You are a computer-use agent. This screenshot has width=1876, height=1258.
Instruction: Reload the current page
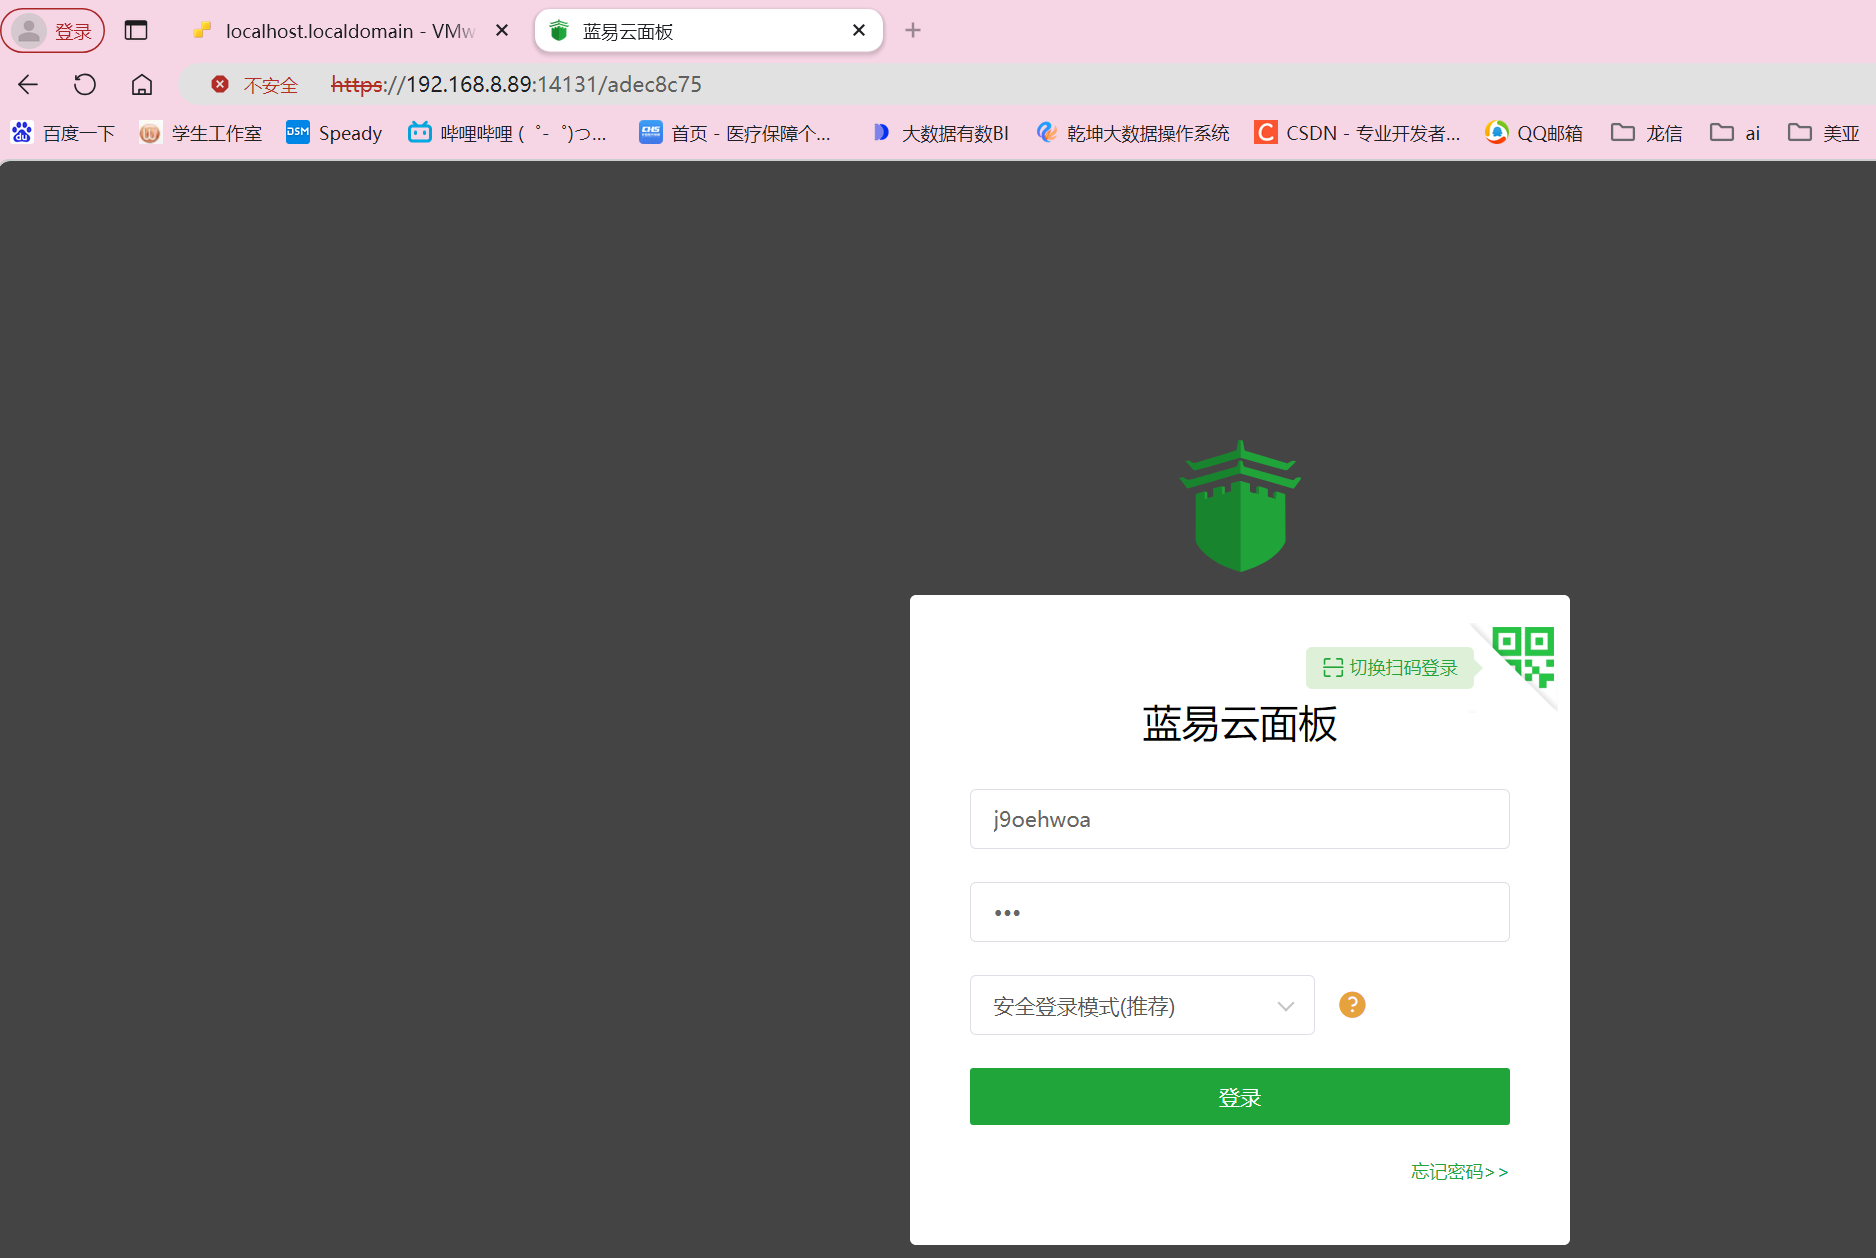[85, 85]
